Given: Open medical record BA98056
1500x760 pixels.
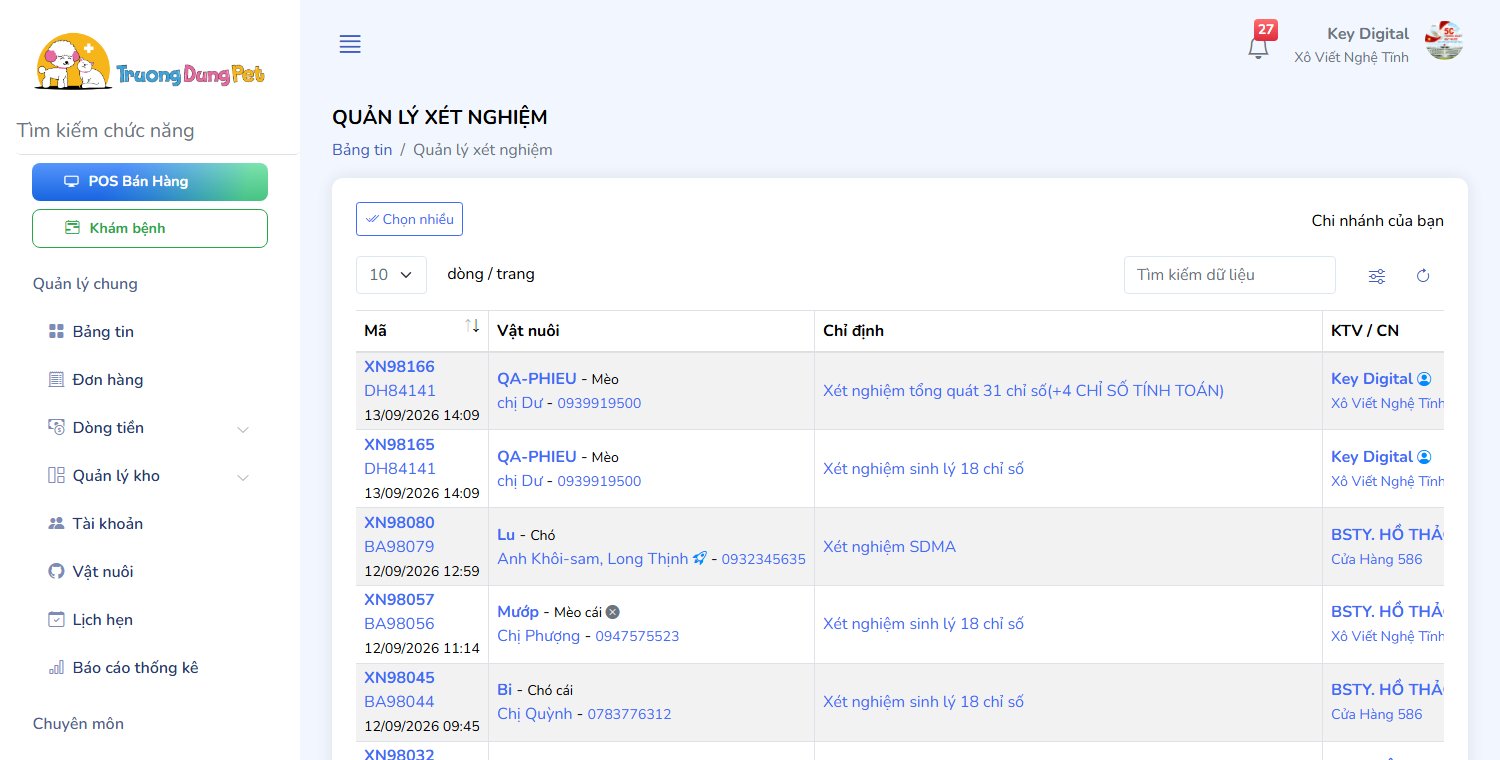Looking at the screenshot, I should click(399, 624).
